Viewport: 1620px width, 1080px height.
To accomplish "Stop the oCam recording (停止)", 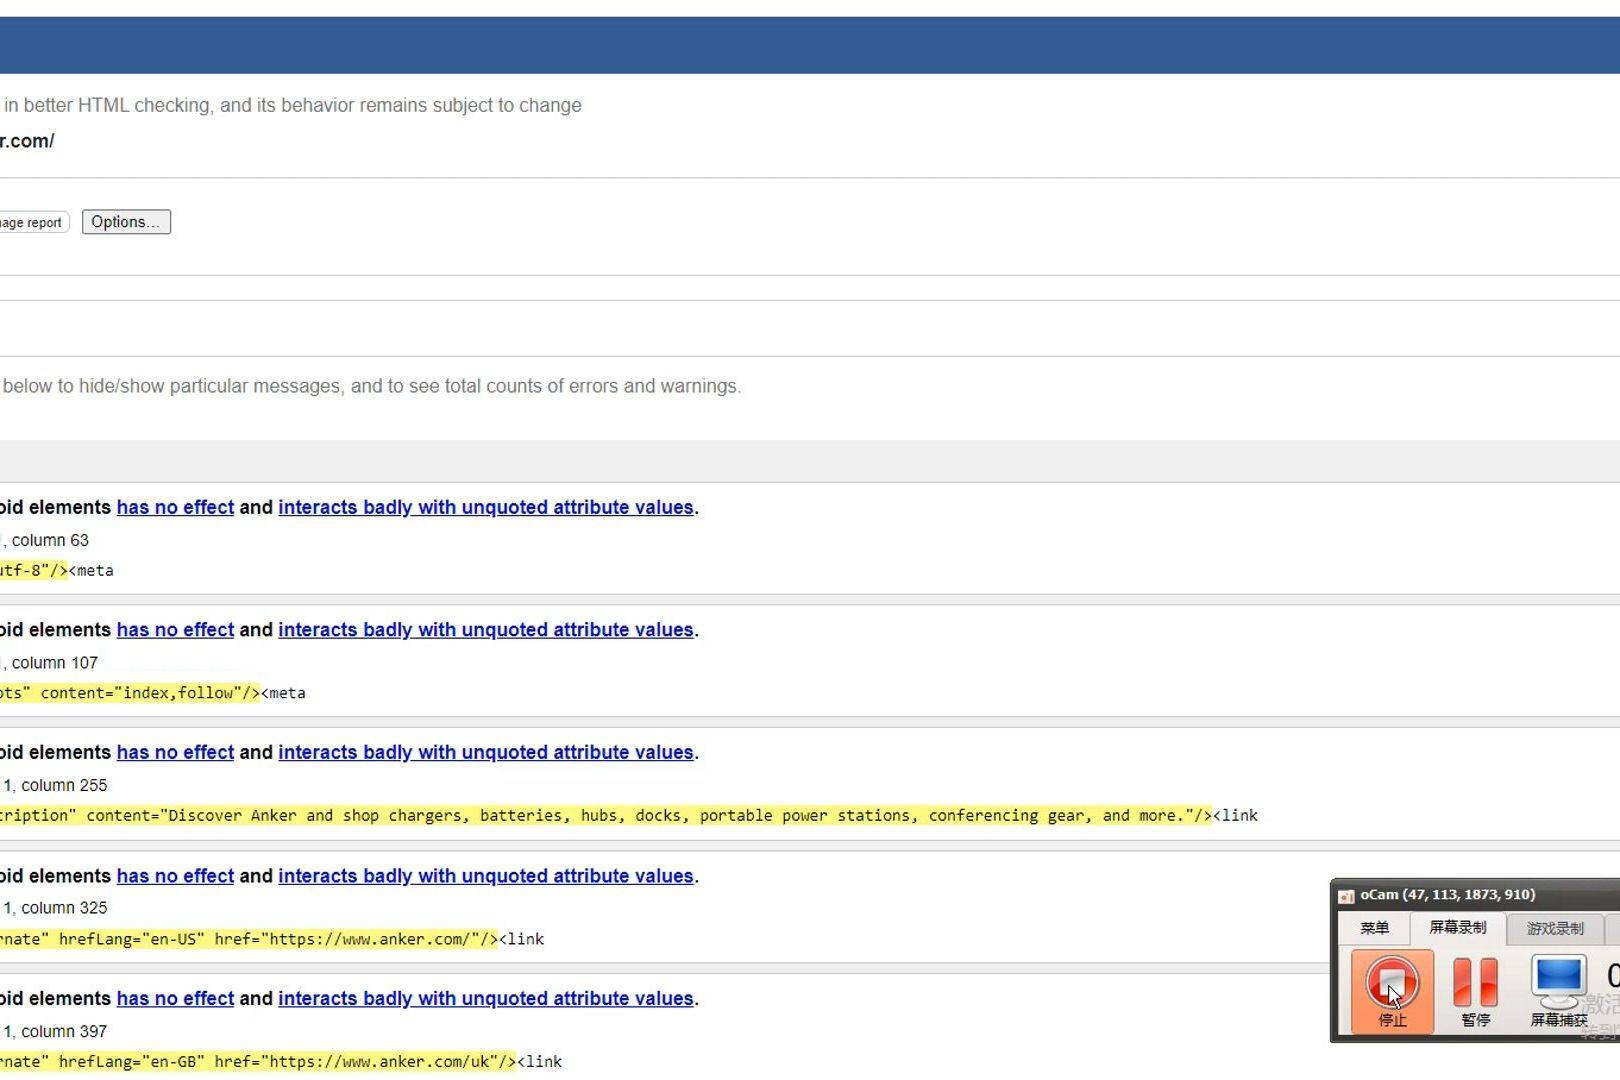I will (1392, 988).
